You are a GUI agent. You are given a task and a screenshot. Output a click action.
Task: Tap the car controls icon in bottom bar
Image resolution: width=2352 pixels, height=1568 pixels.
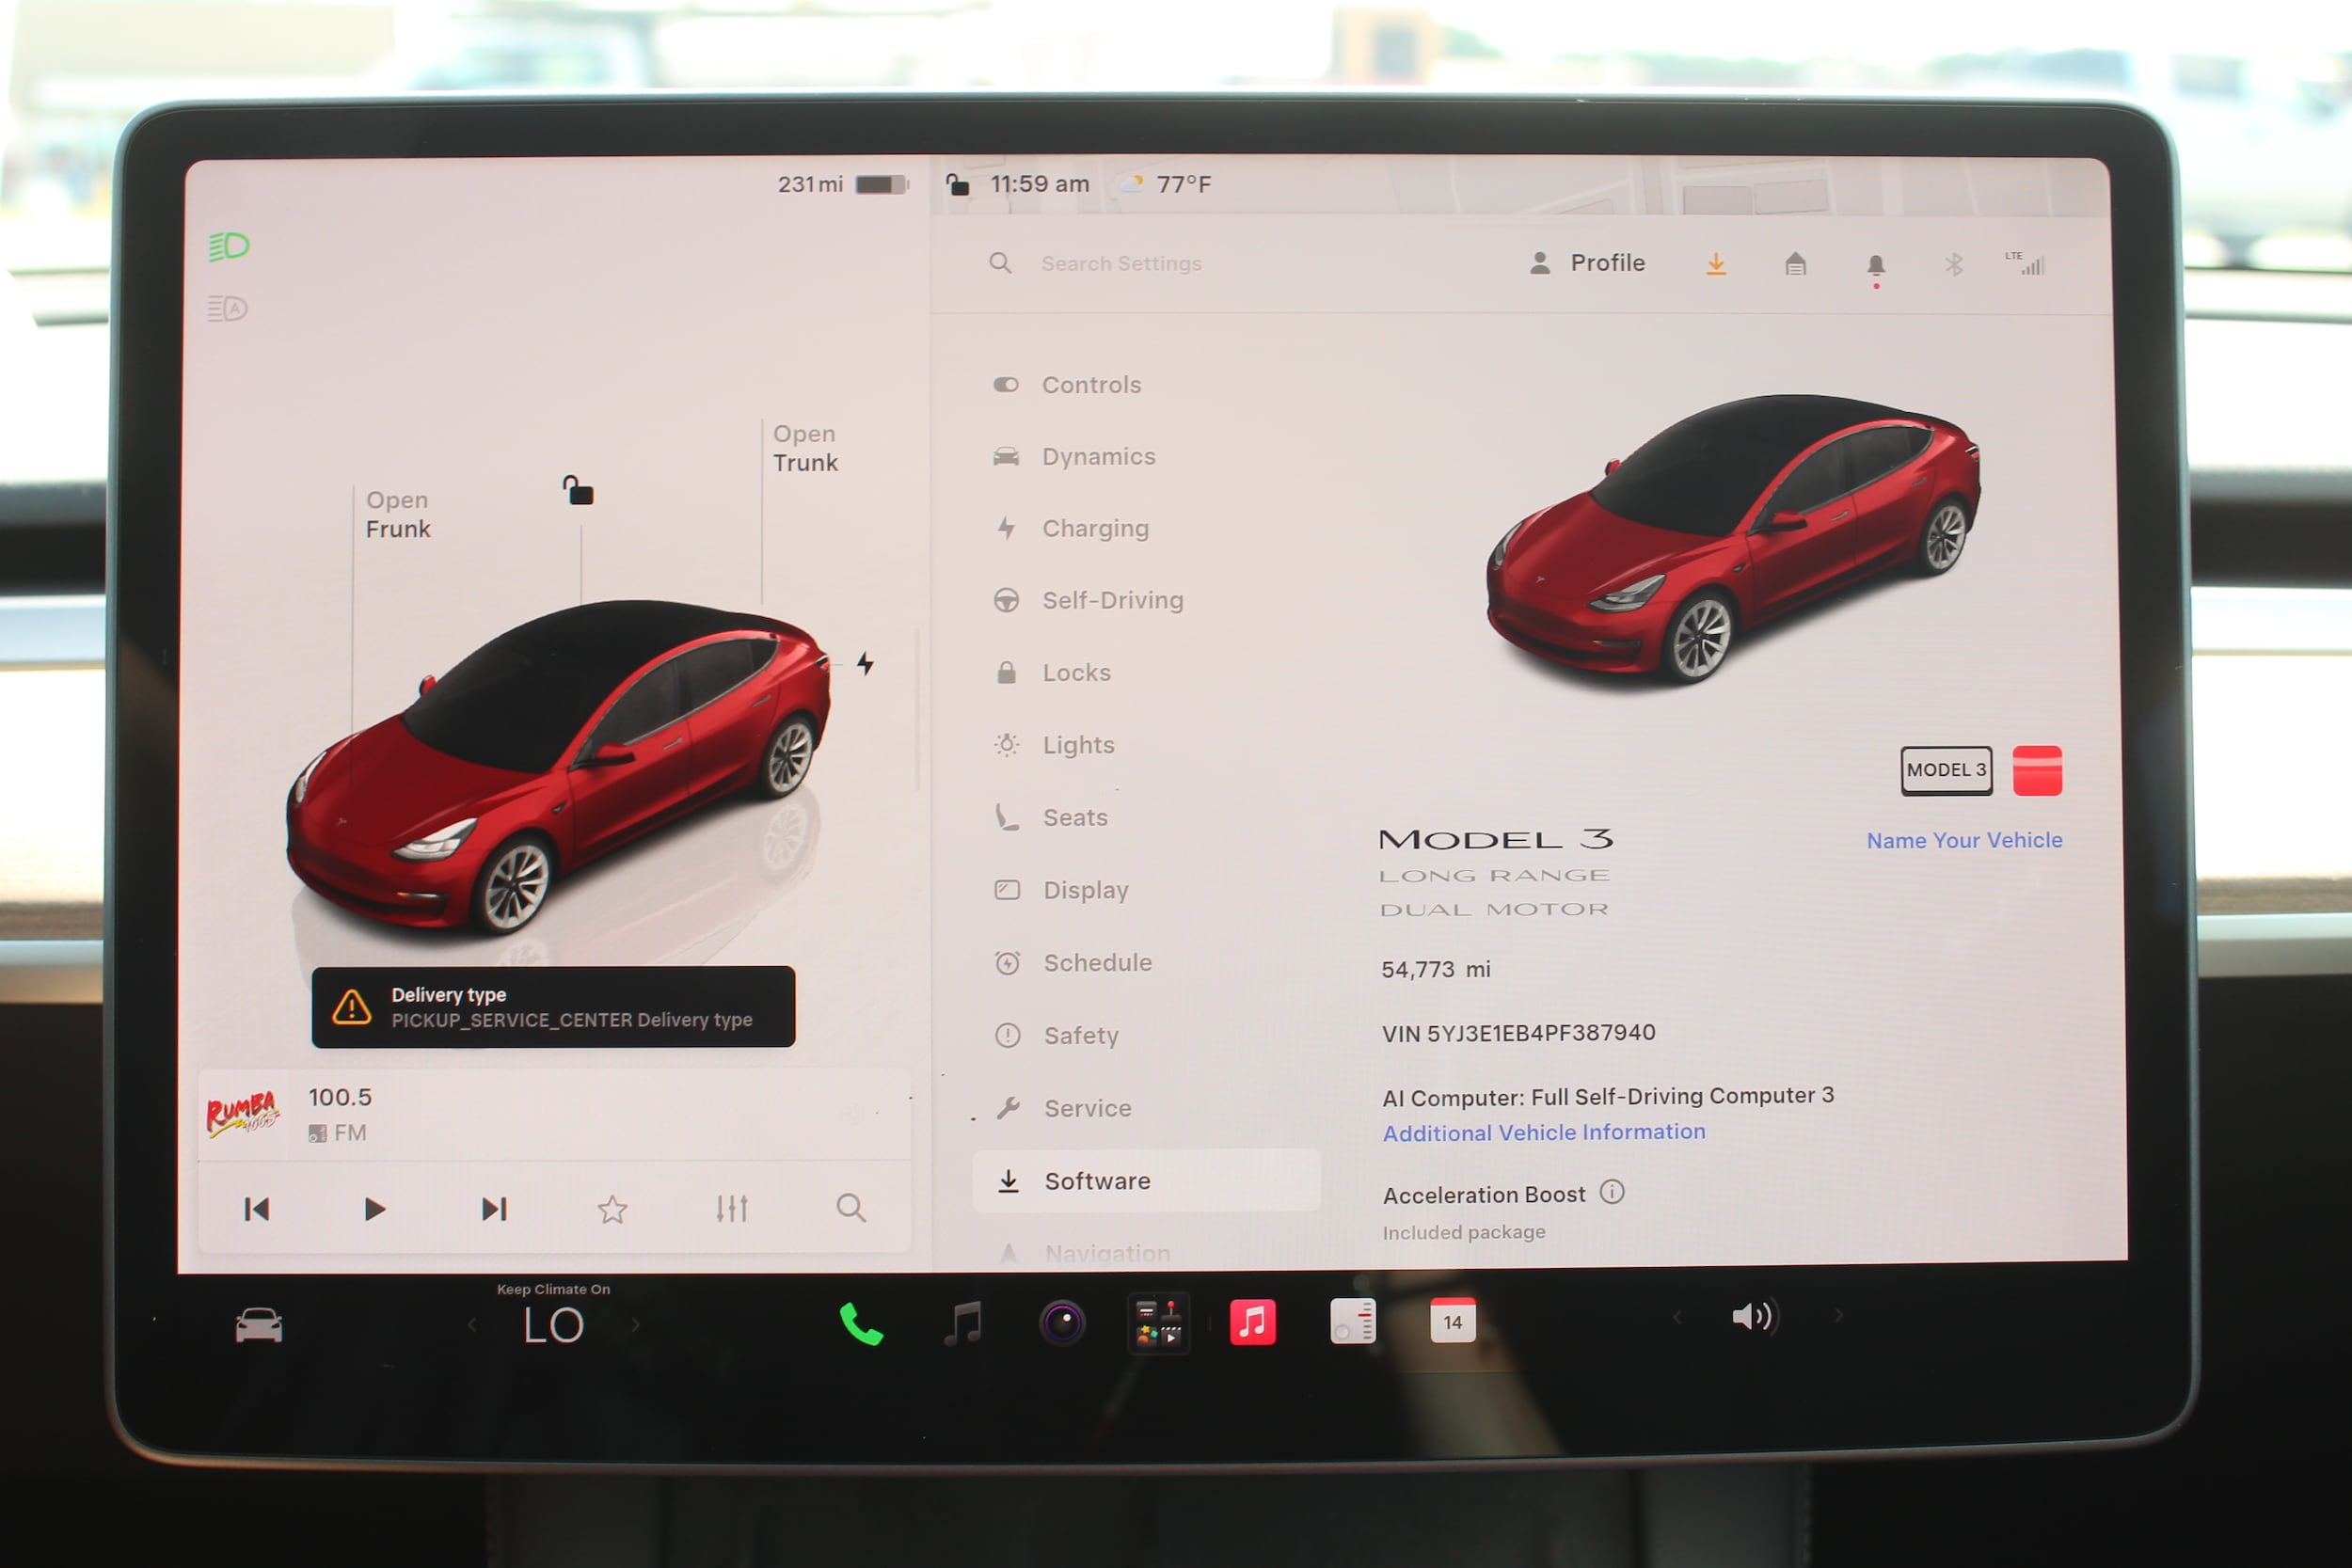coord(258,1326)
